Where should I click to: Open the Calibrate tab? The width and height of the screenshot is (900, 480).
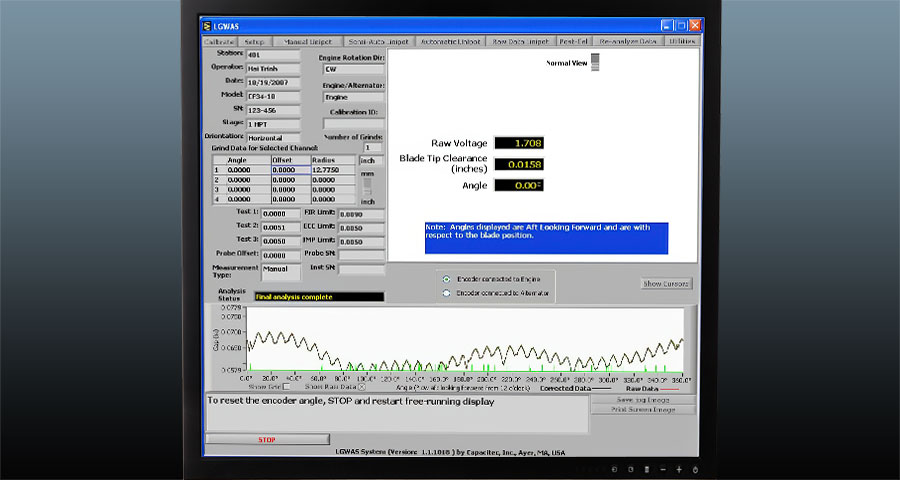pyautogui.click(x=220, y=42)
